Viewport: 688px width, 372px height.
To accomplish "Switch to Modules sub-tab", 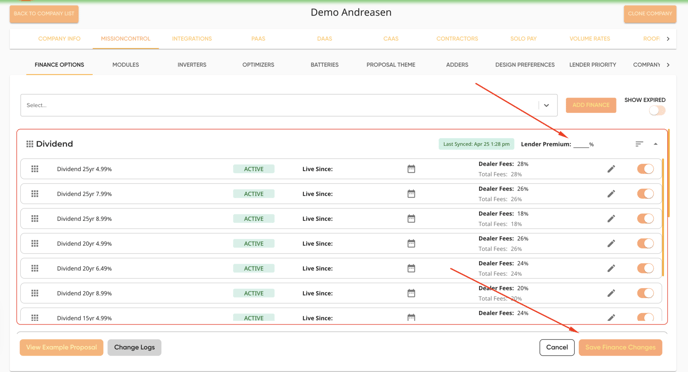I will [125, 64].
